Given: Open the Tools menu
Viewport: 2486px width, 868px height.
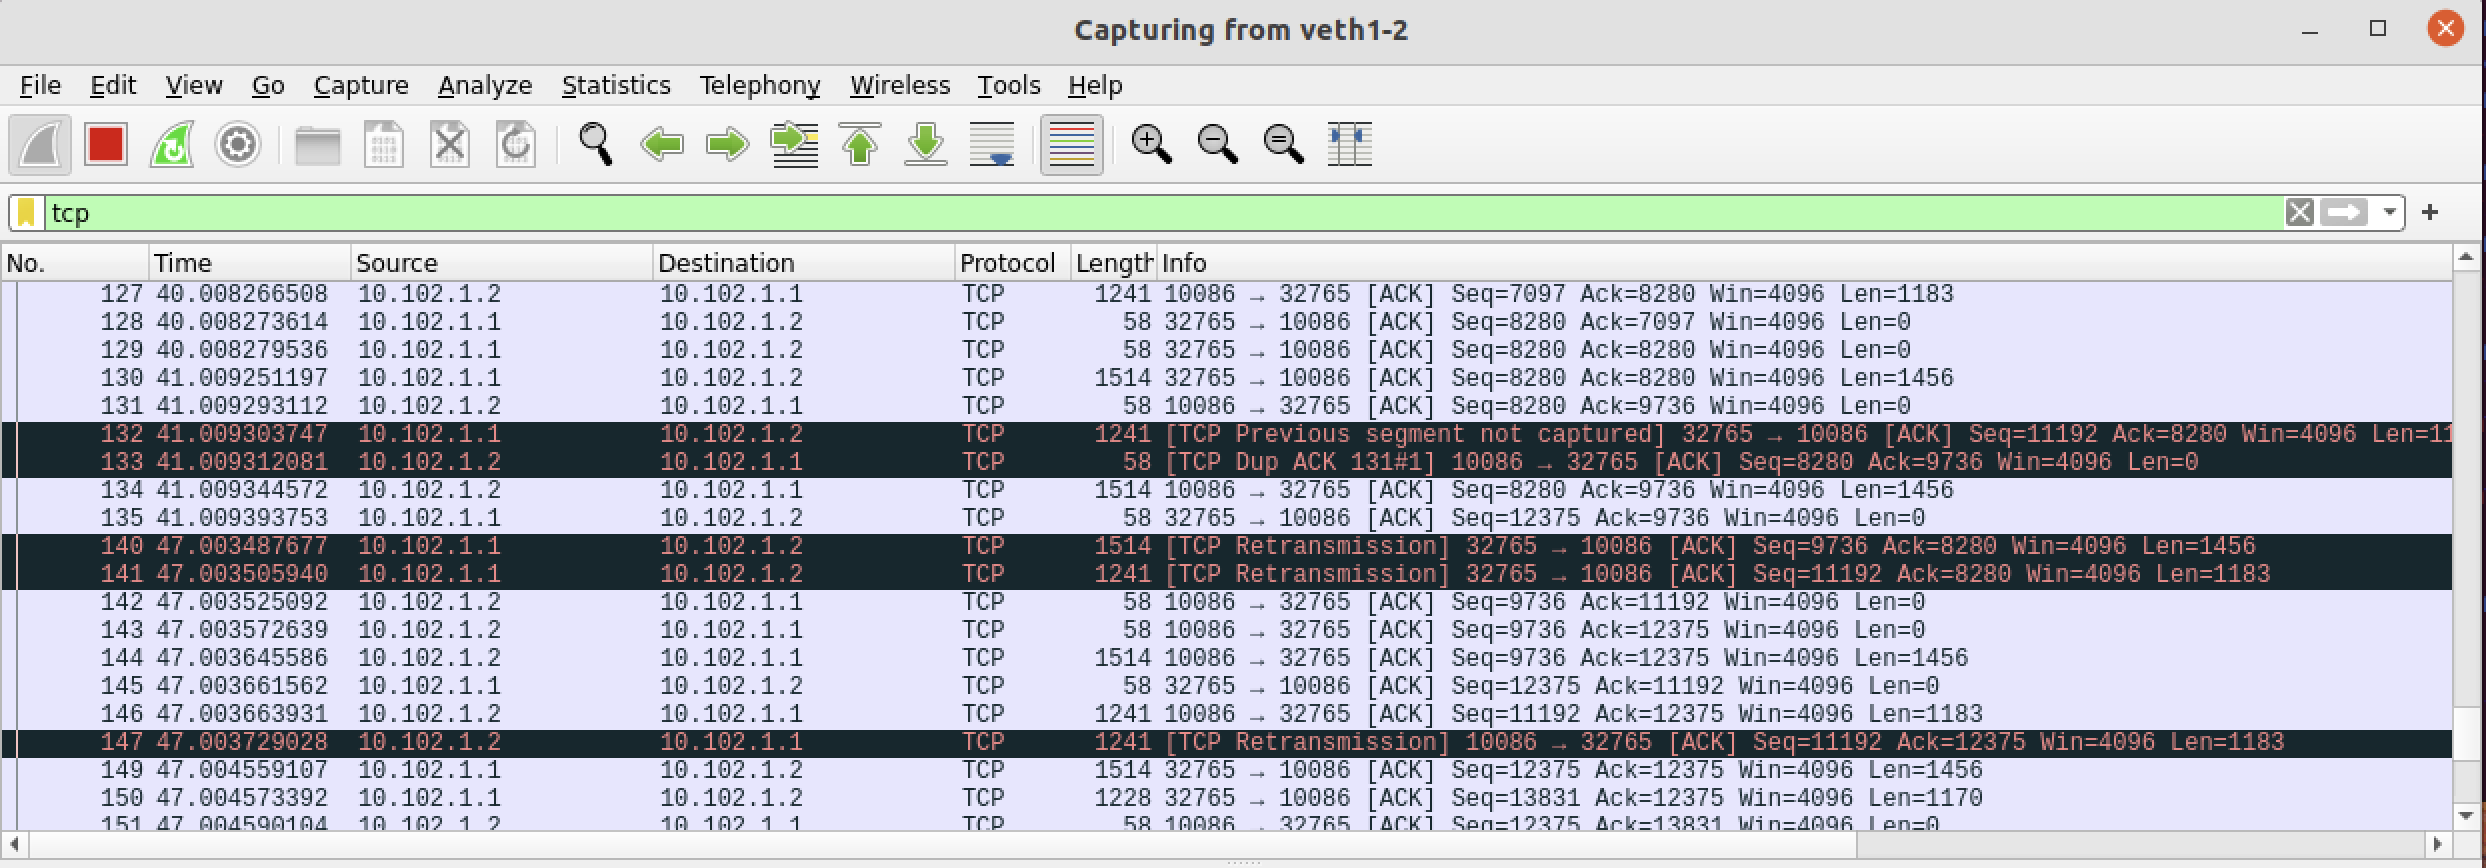Looking at the screenshot, I should tap(1009, 86).
